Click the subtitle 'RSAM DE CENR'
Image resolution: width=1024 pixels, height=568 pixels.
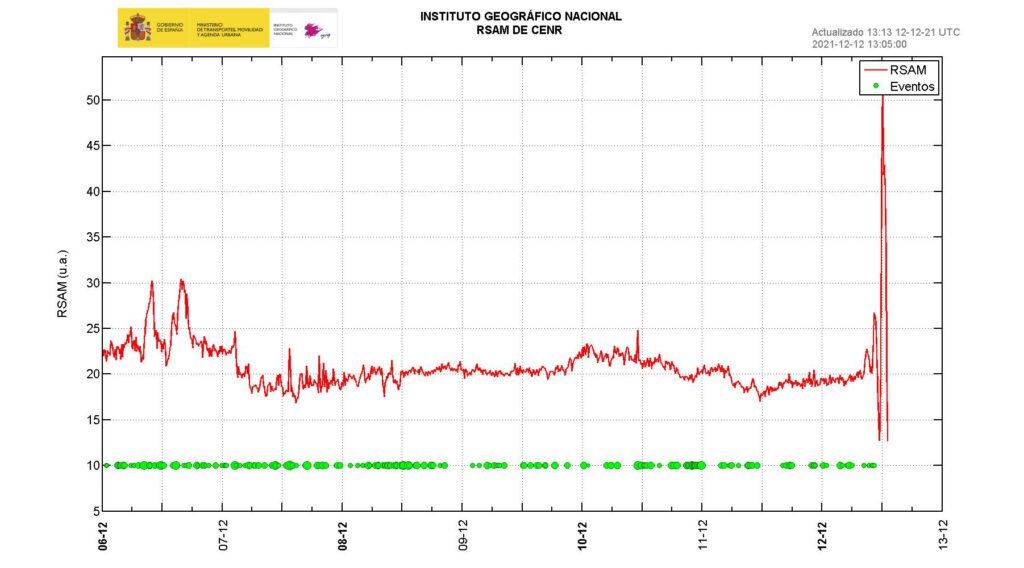519,30
